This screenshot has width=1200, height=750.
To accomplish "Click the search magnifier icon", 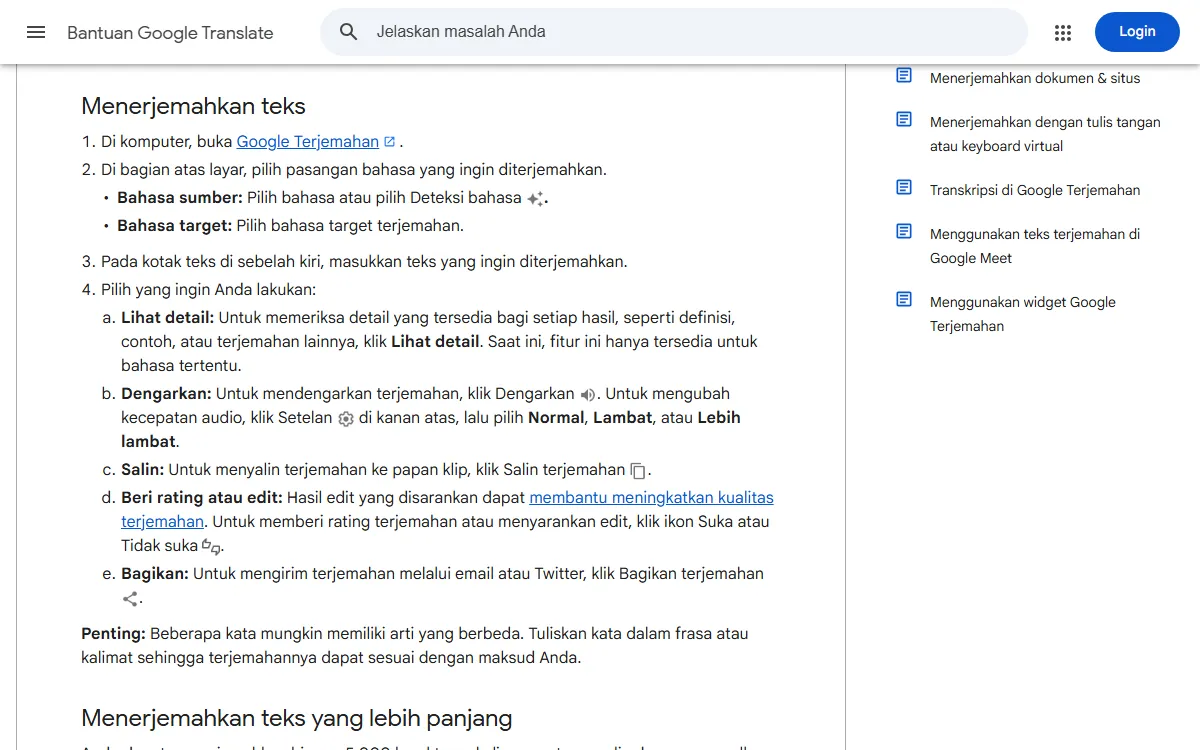I will tap(348, 32).
